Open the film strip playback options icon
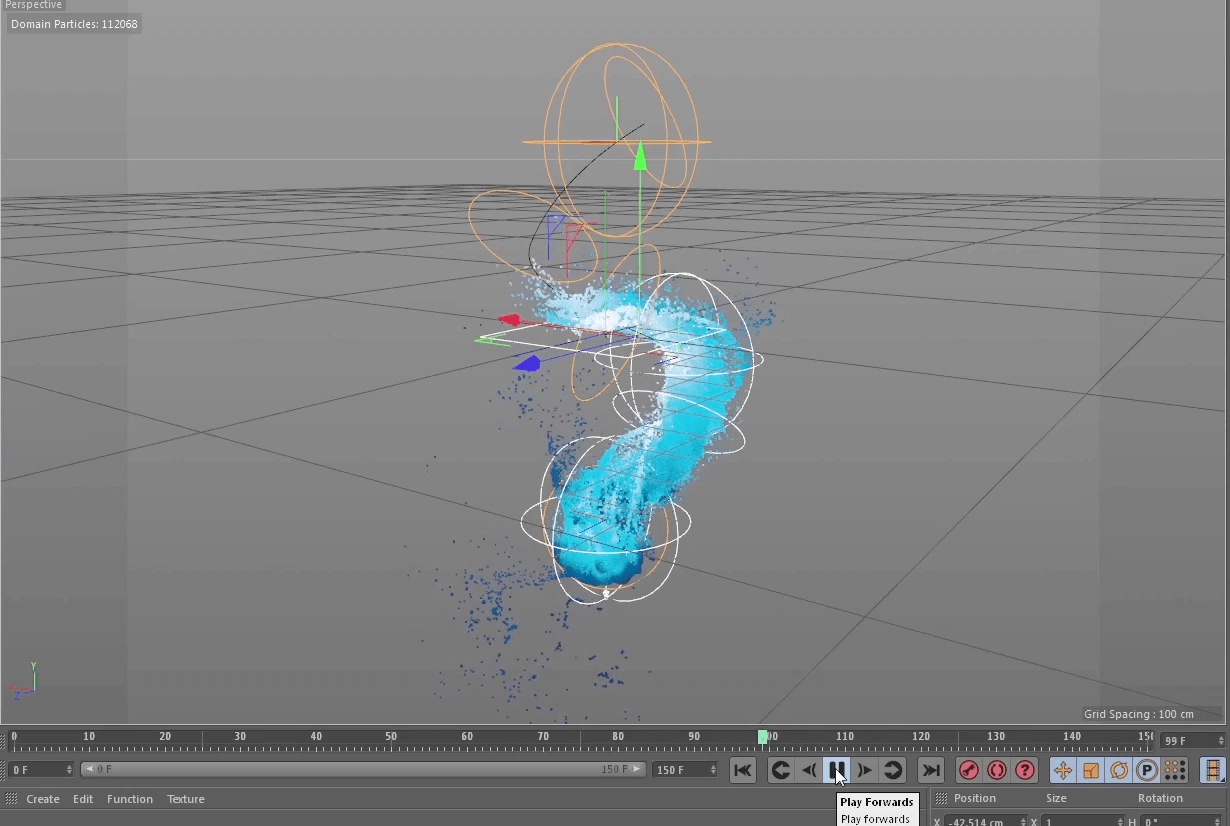Screen dimensions: 1230x826 coord(1213,770)
